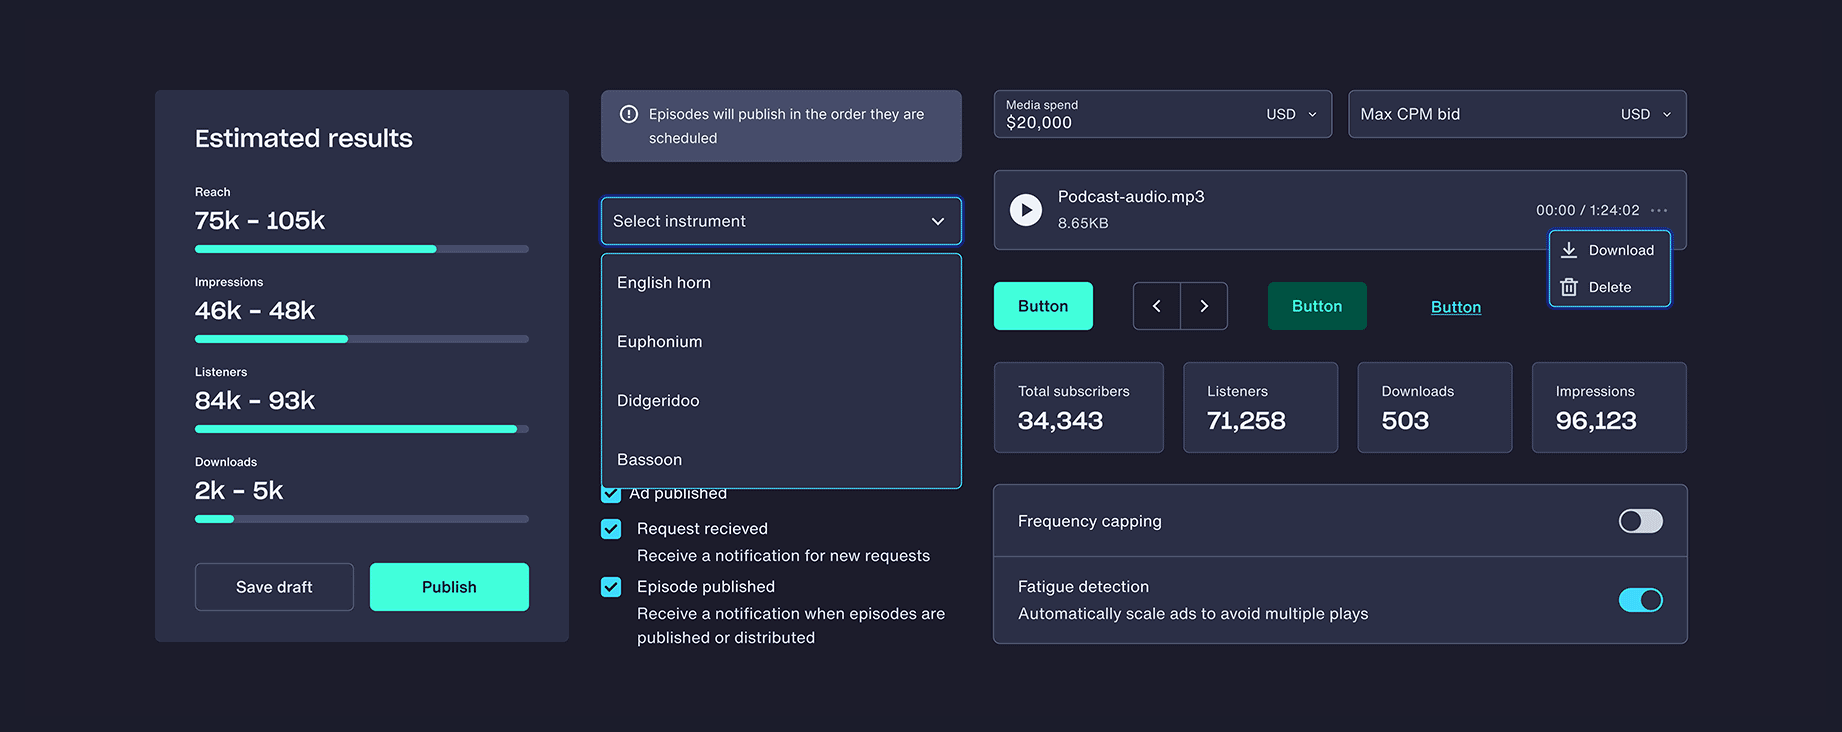Click the 2k - 5k downloads value
This screenshot has width=1842, height=732.
point(239,490)
